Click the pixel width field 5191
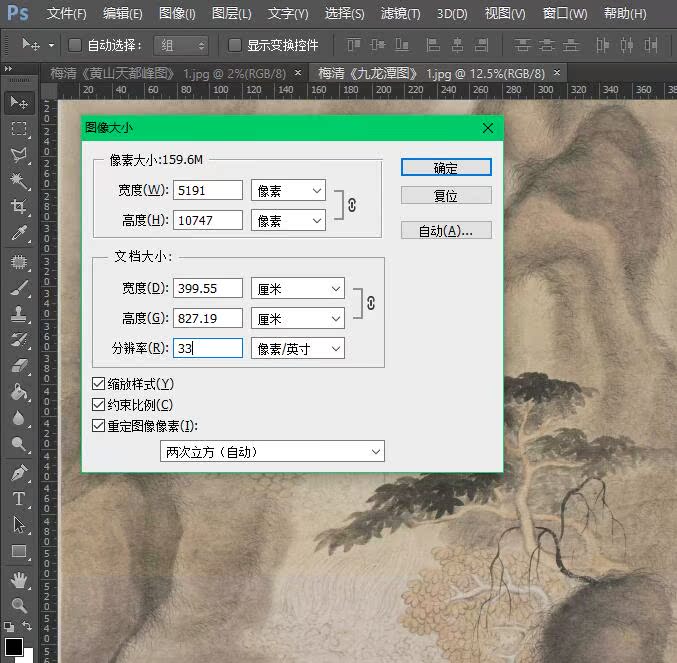 click(x=208, y=190)
